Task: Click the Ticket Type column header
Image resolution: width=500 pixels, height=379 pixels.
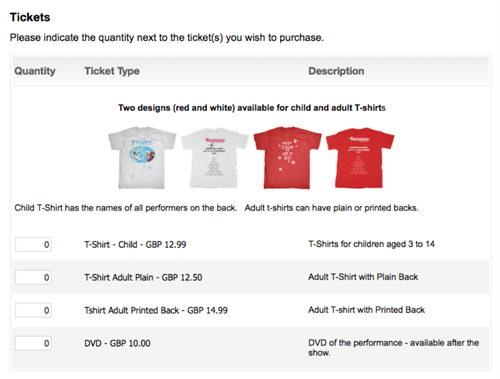Action: [112, 71]
